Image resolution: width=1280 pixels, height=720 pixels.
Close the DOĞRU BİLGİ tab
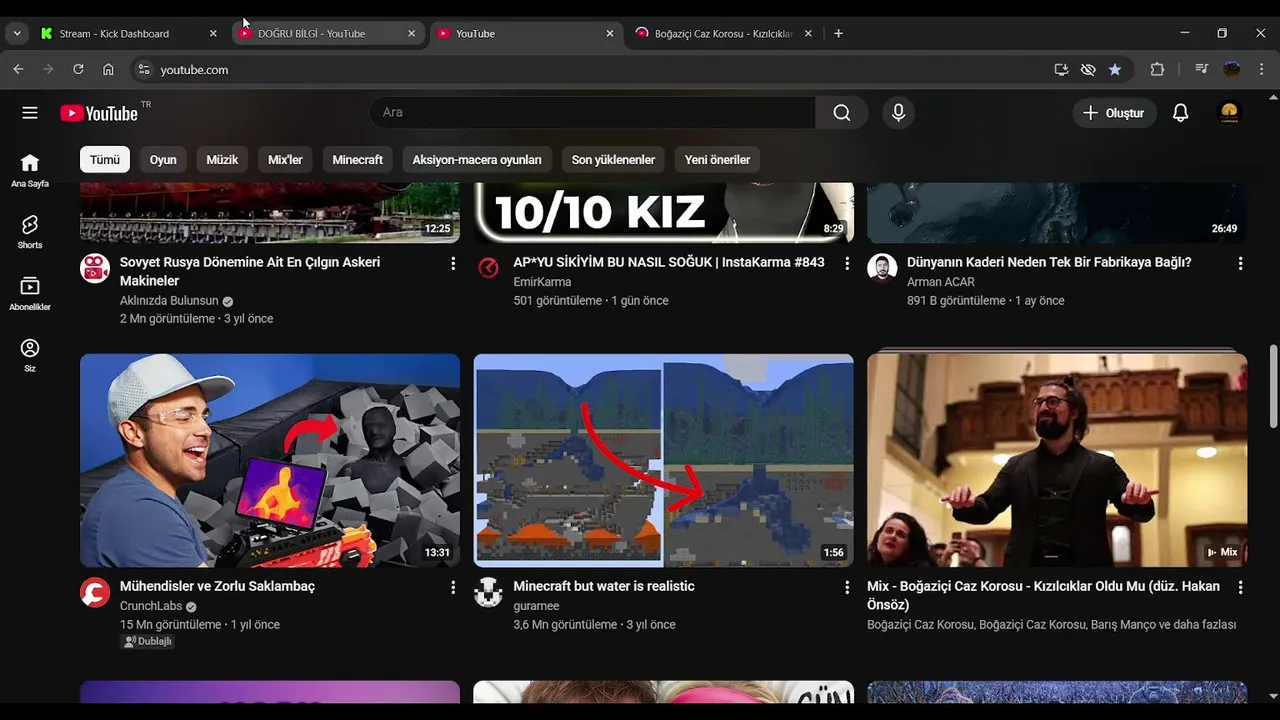point(411,33)
